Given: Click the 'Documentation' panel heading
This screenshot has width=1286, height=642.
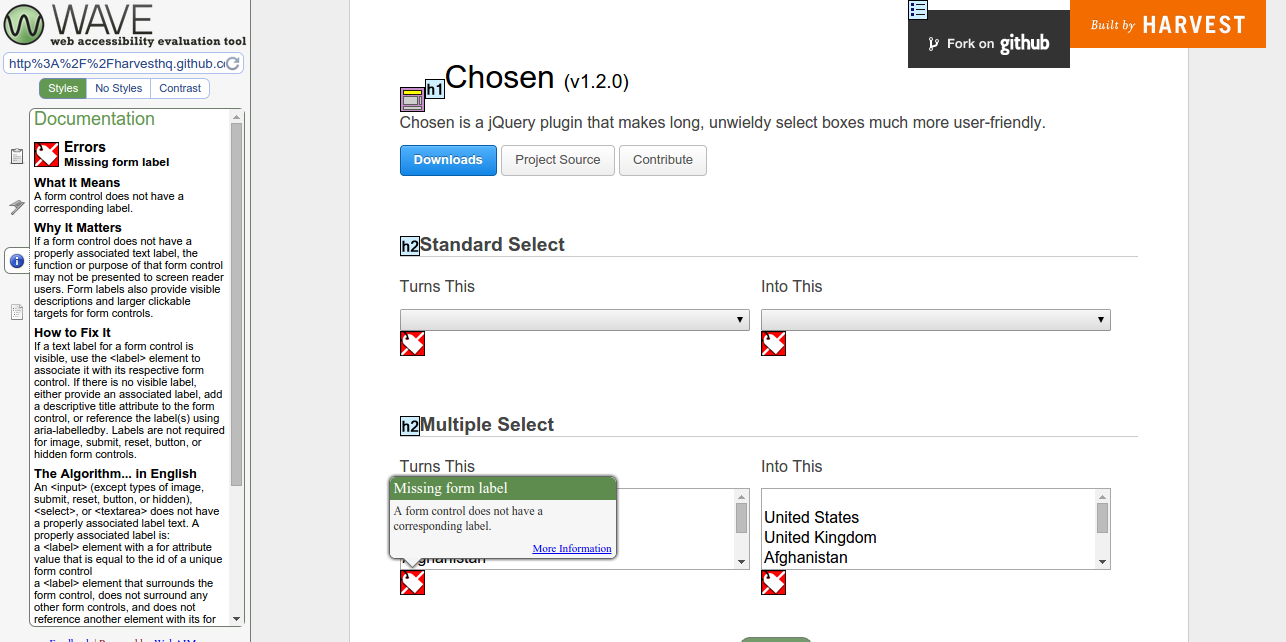Looking at the screenshot, I should (94, 119).
